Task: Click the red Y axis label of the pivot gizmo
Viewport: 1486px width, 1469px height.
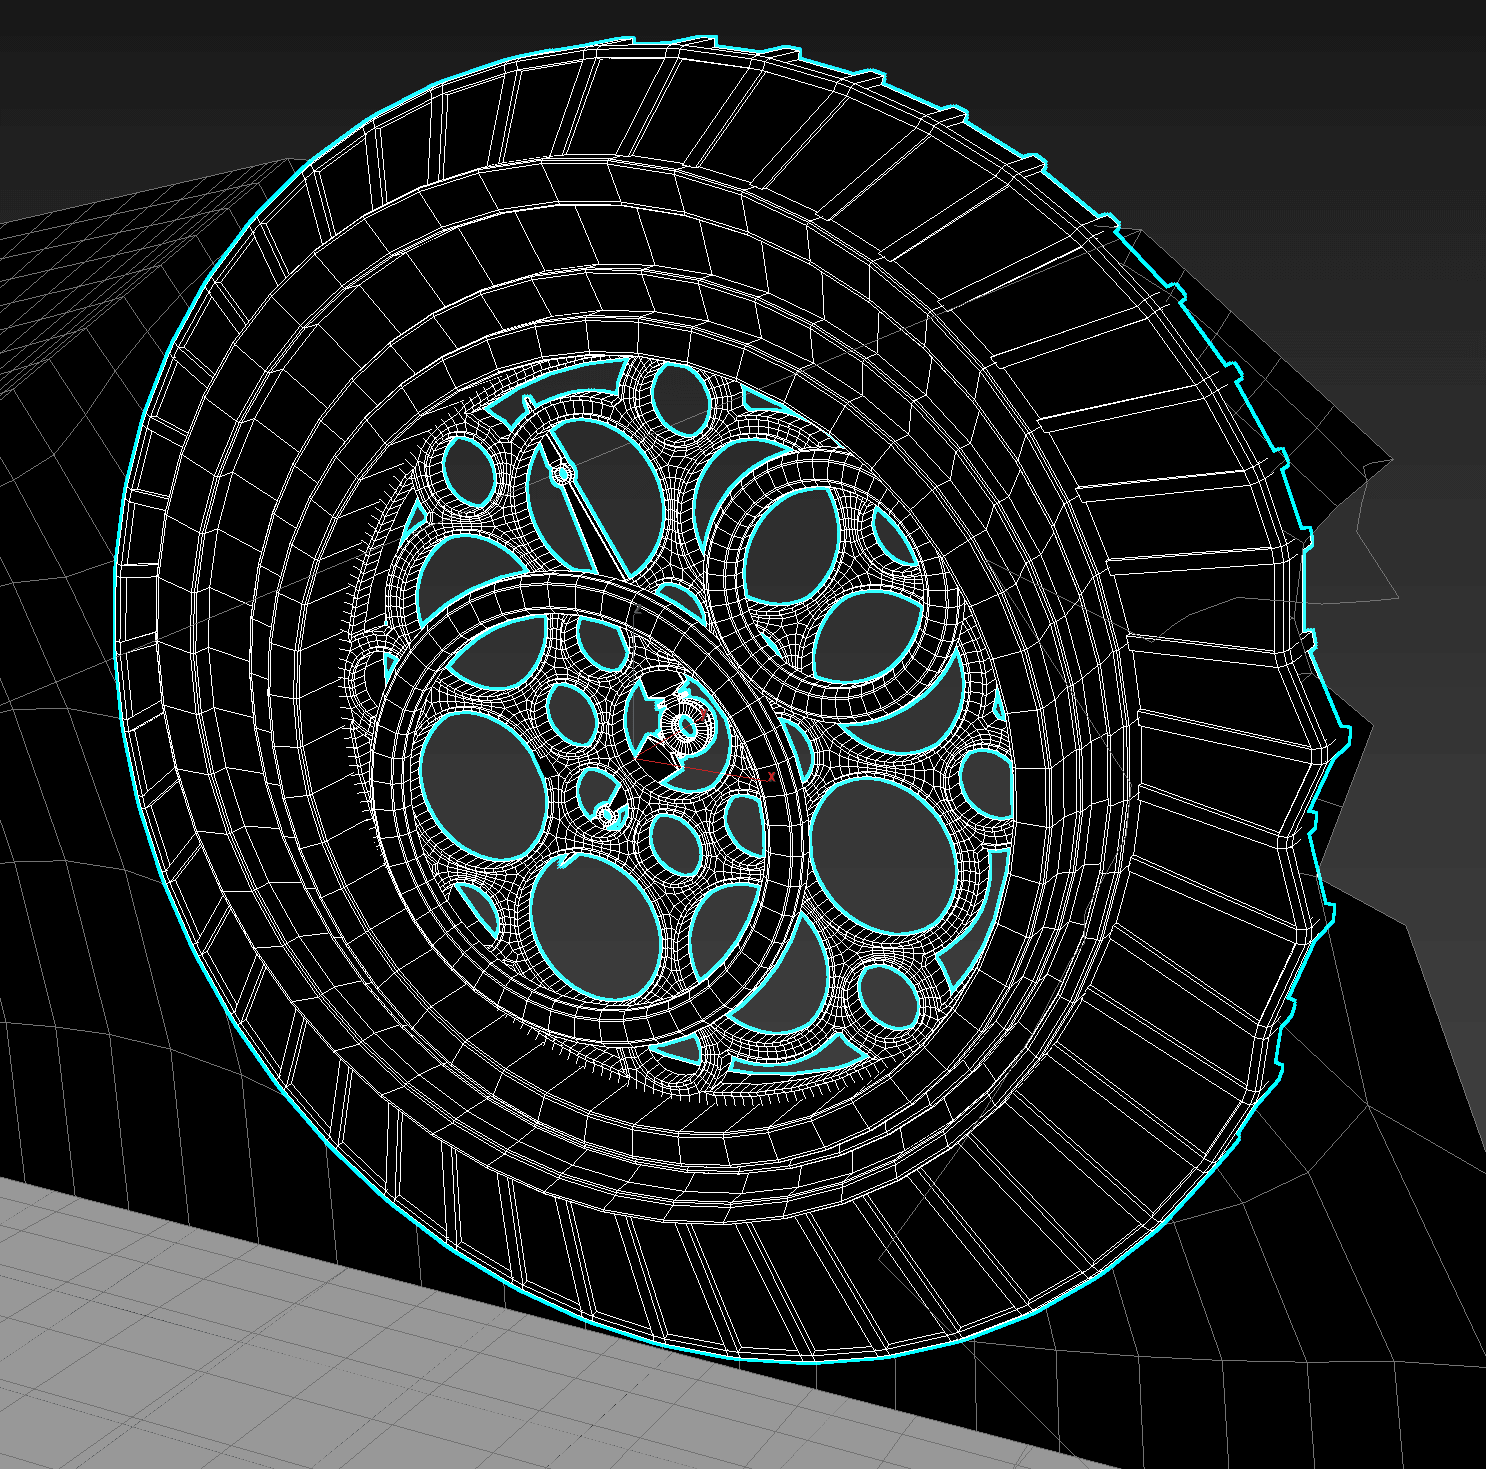Action: [703, 714]
